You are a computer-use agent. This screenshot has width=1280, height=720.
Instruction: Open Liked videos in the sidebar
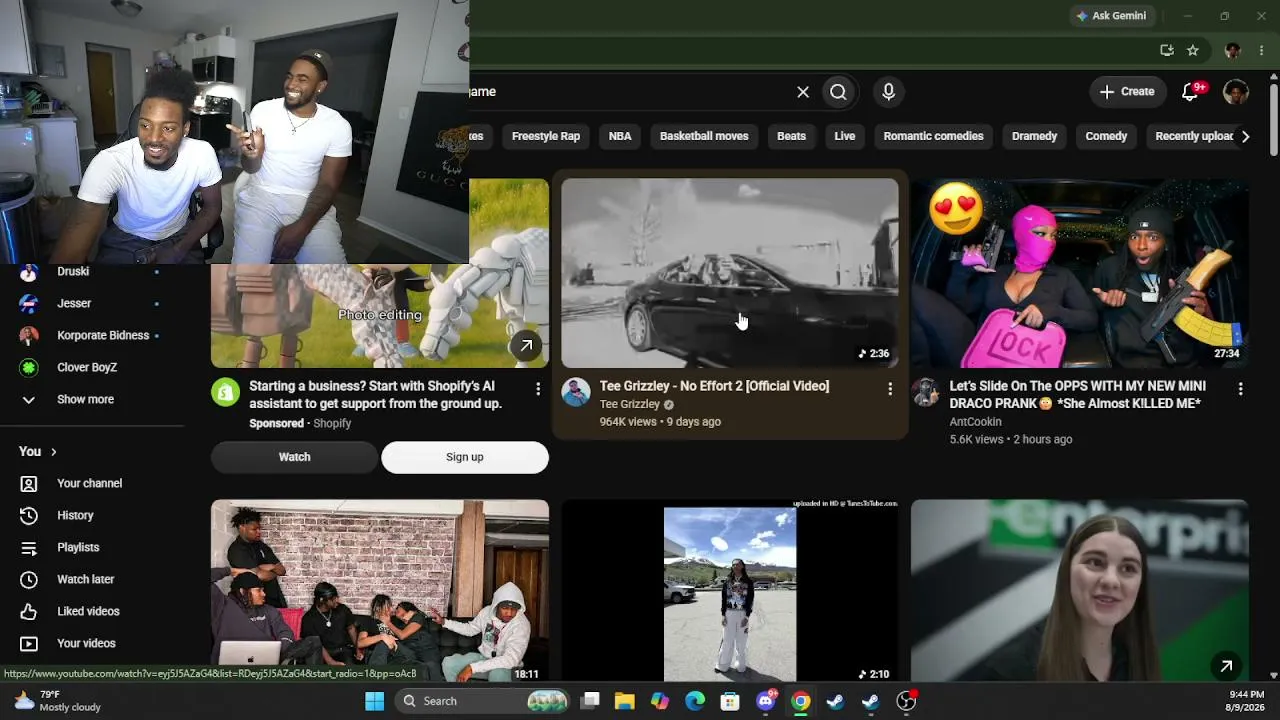(x=88, y=611)
